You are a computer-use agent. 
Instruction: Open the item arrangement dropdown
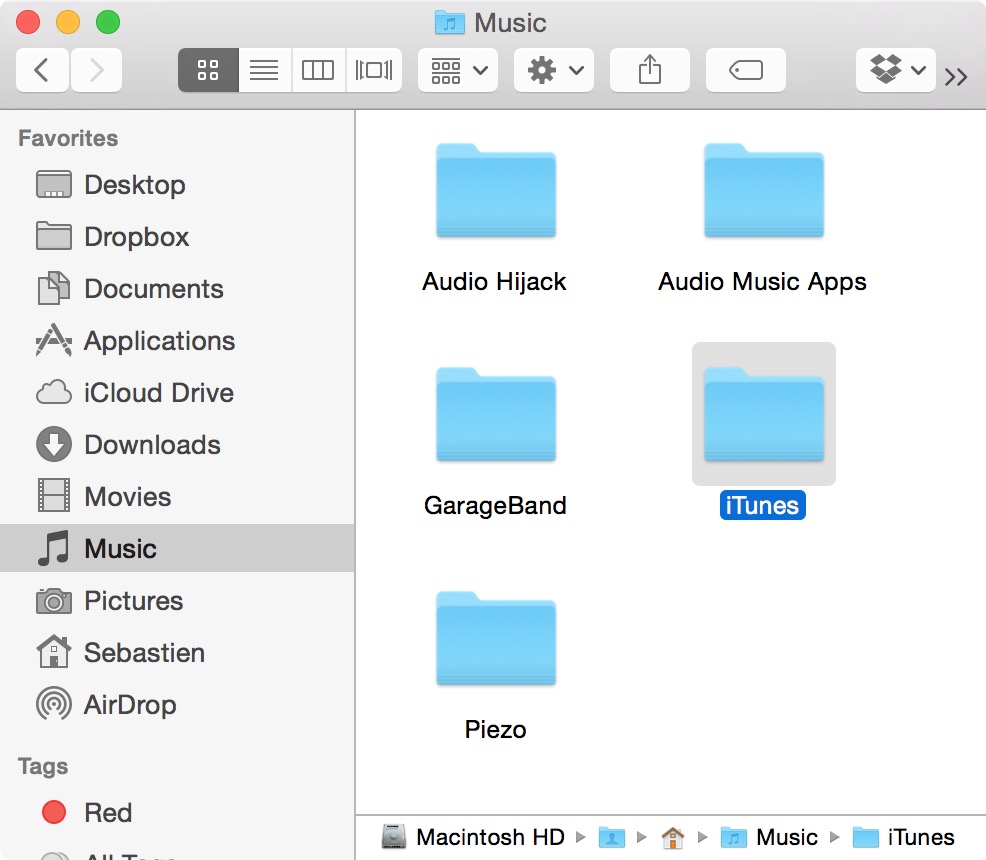click(458, 70)
